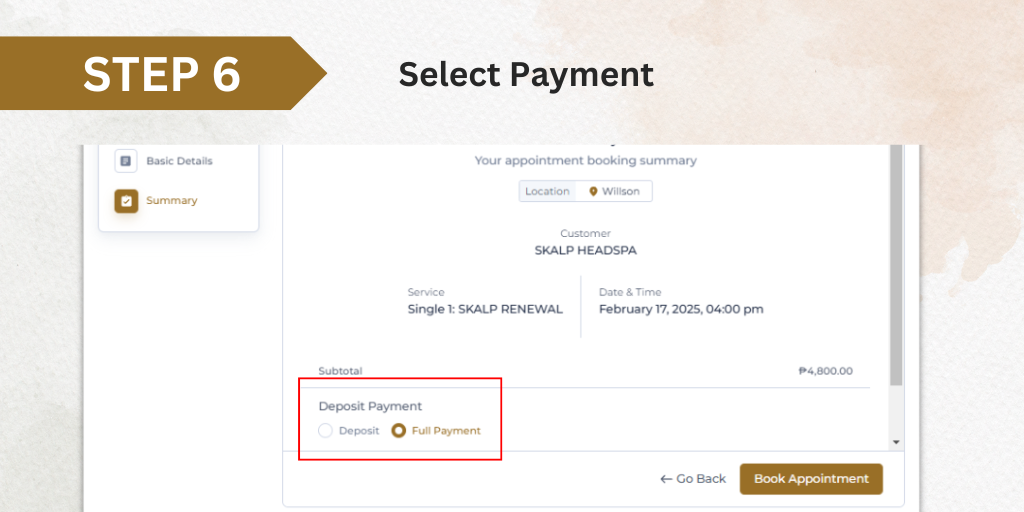Click the Willson location chip
This screenshot has height=512, width=1024.
pyautogui.click(x=614, y=191)
